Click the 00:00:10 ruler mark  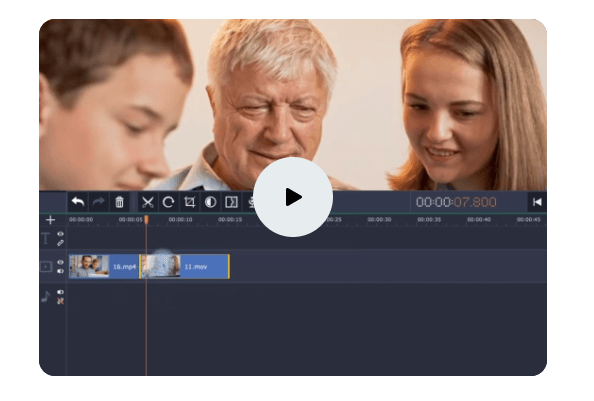click(180, 220)
